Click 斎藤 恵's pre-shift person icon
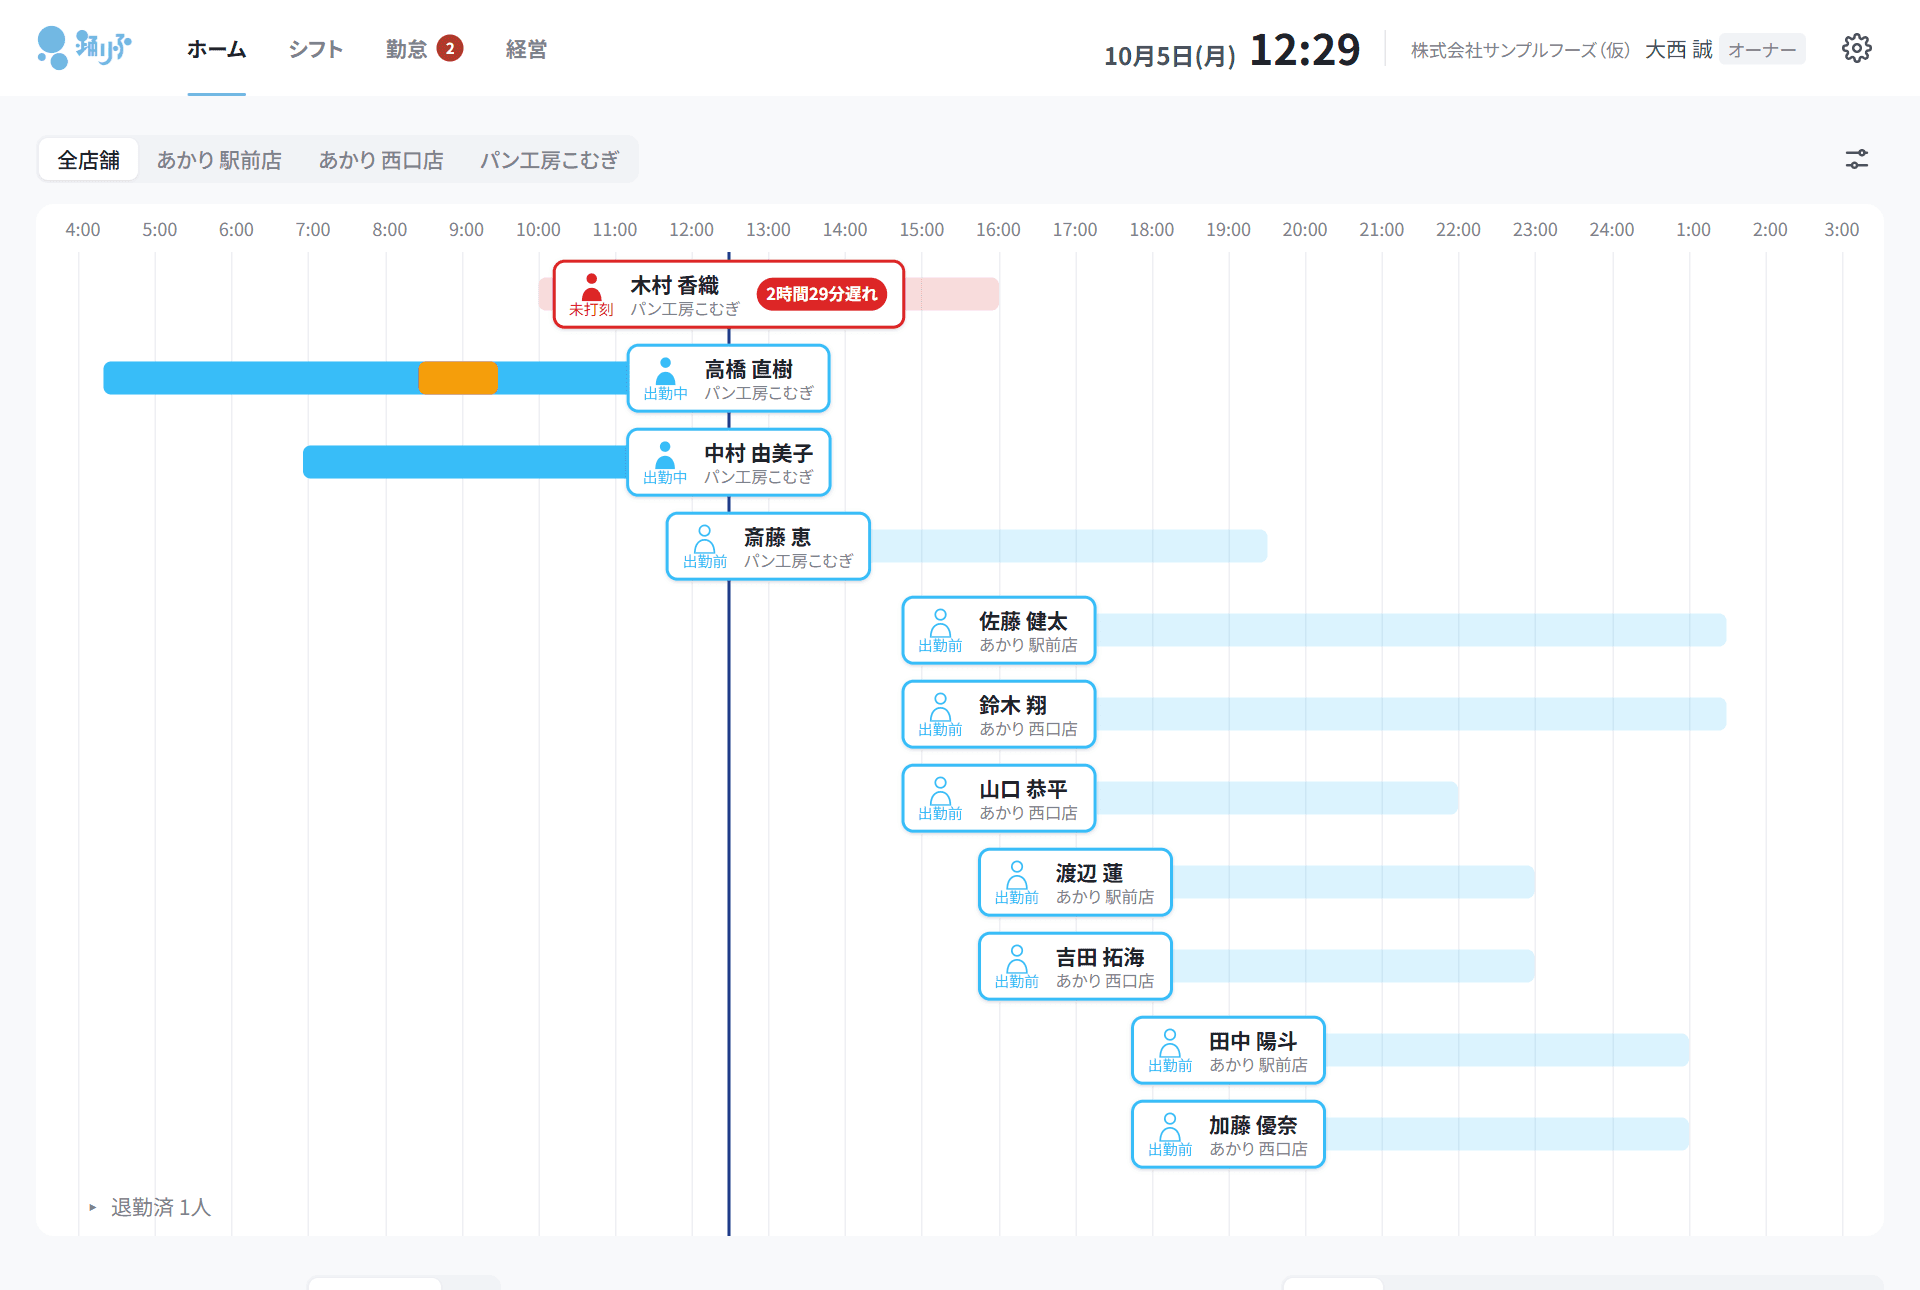Image resolution: width=1920 pixels, height=1290 pixels. 704,540
